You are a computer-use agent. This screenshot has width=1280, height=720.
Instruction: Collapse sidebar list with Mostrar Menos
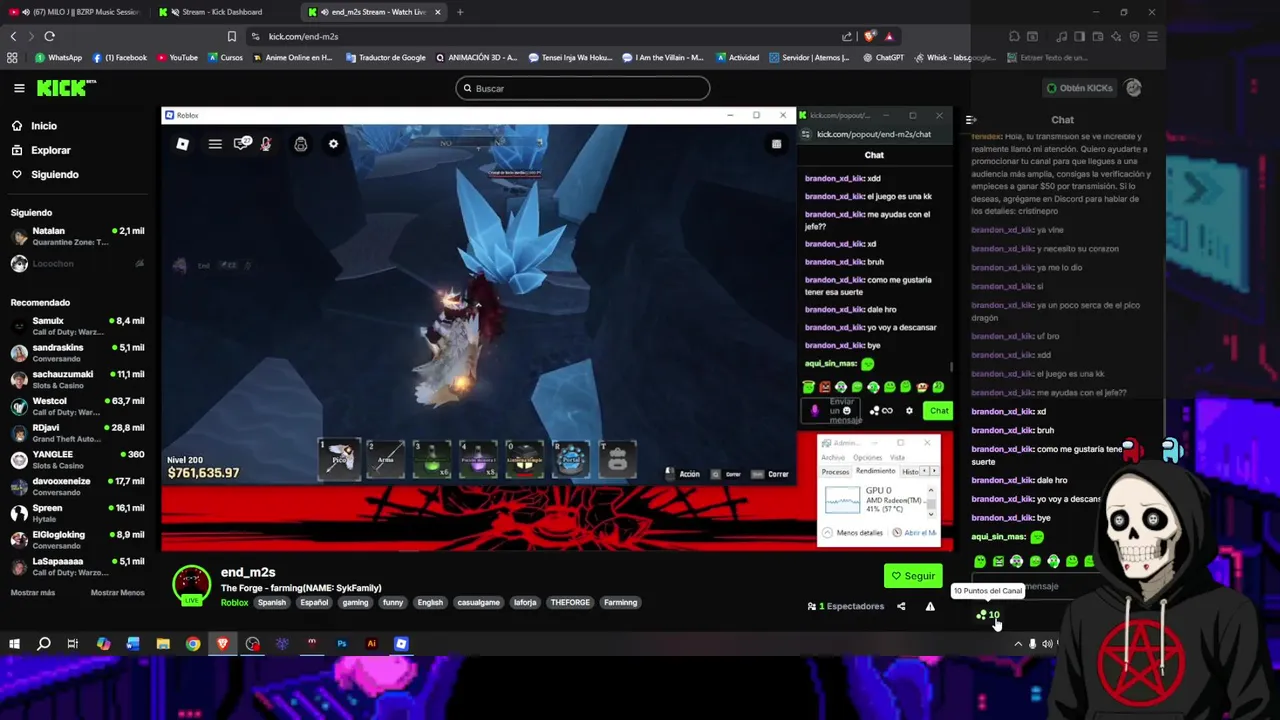click(x=118, y=592)
